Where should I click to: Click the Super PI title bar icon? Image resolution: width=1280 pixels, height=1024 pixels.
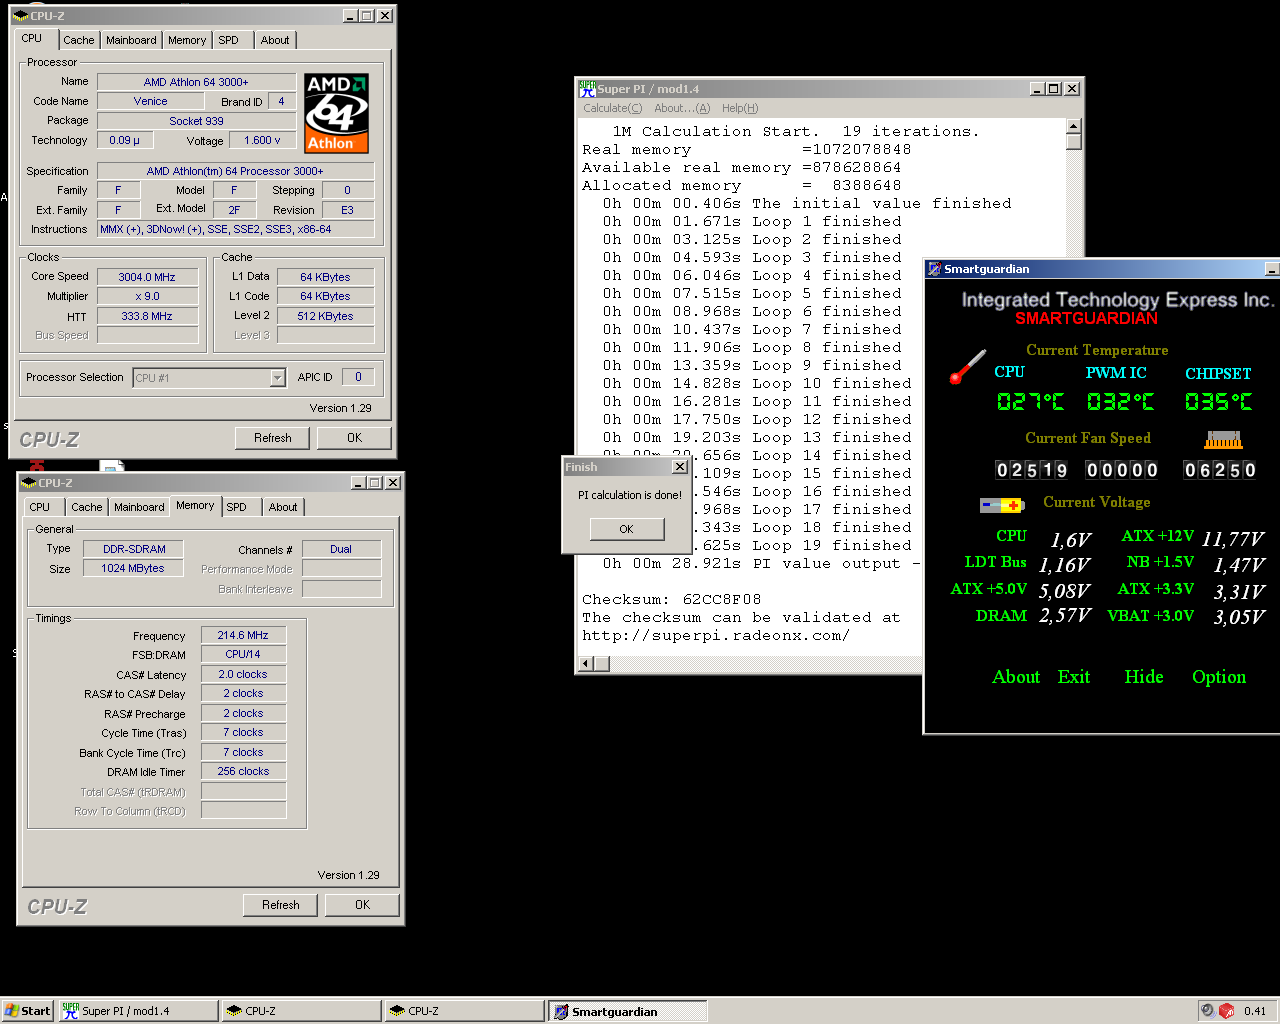tap(587, 89)
